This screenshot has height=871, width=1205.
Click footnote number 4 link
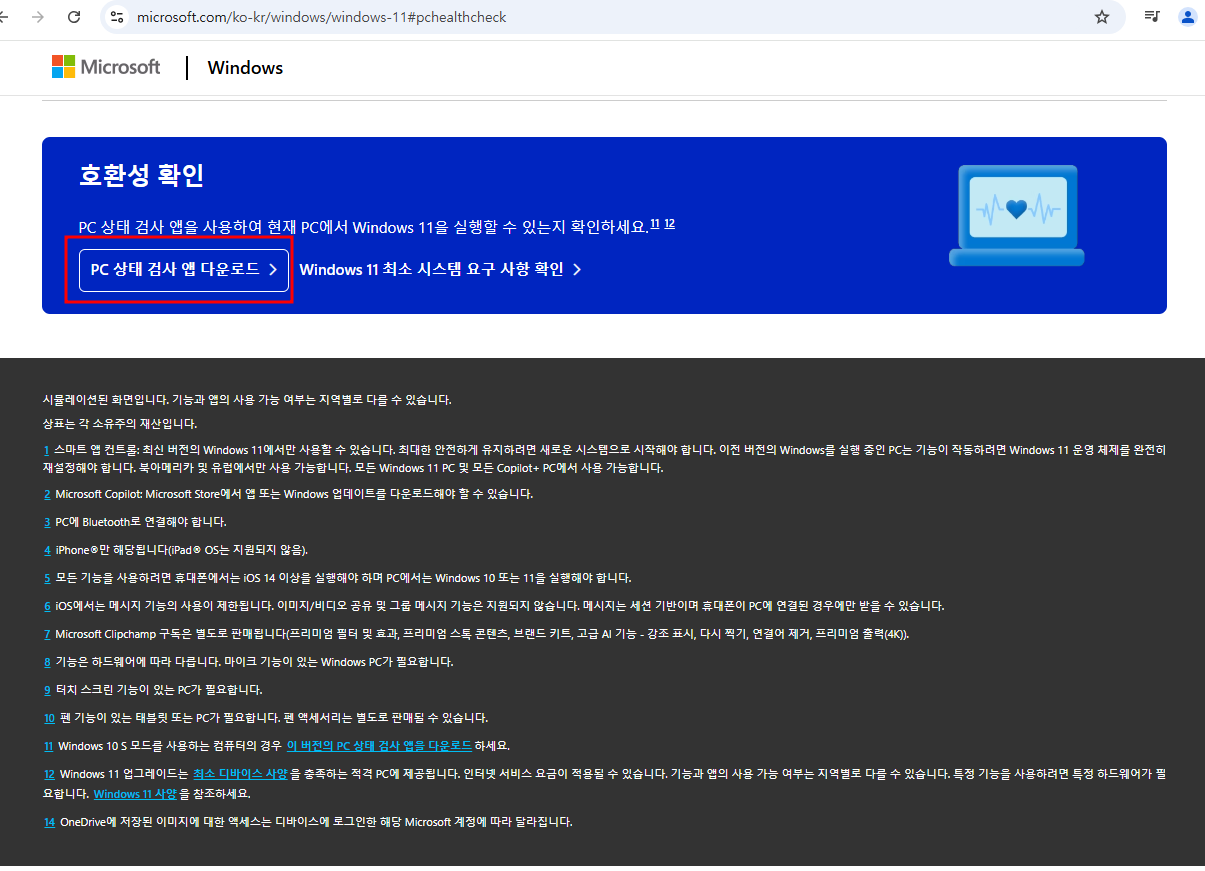pyautogui.click(x=46, y=550)
